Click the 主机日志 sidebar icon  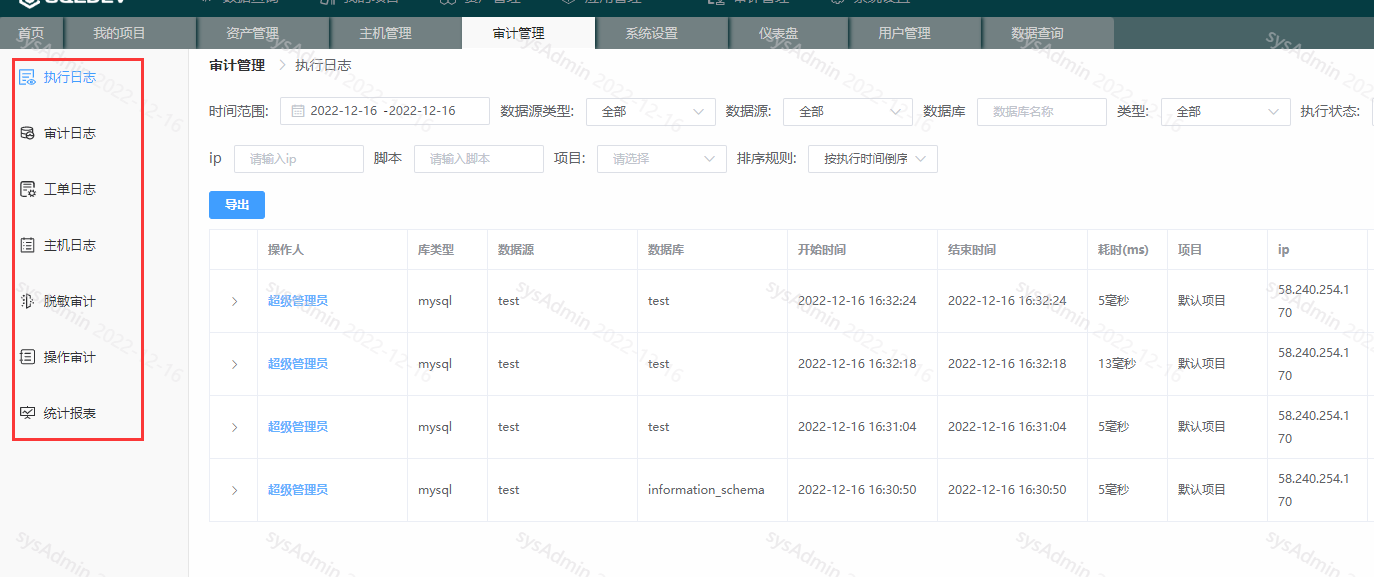(27, 245)
